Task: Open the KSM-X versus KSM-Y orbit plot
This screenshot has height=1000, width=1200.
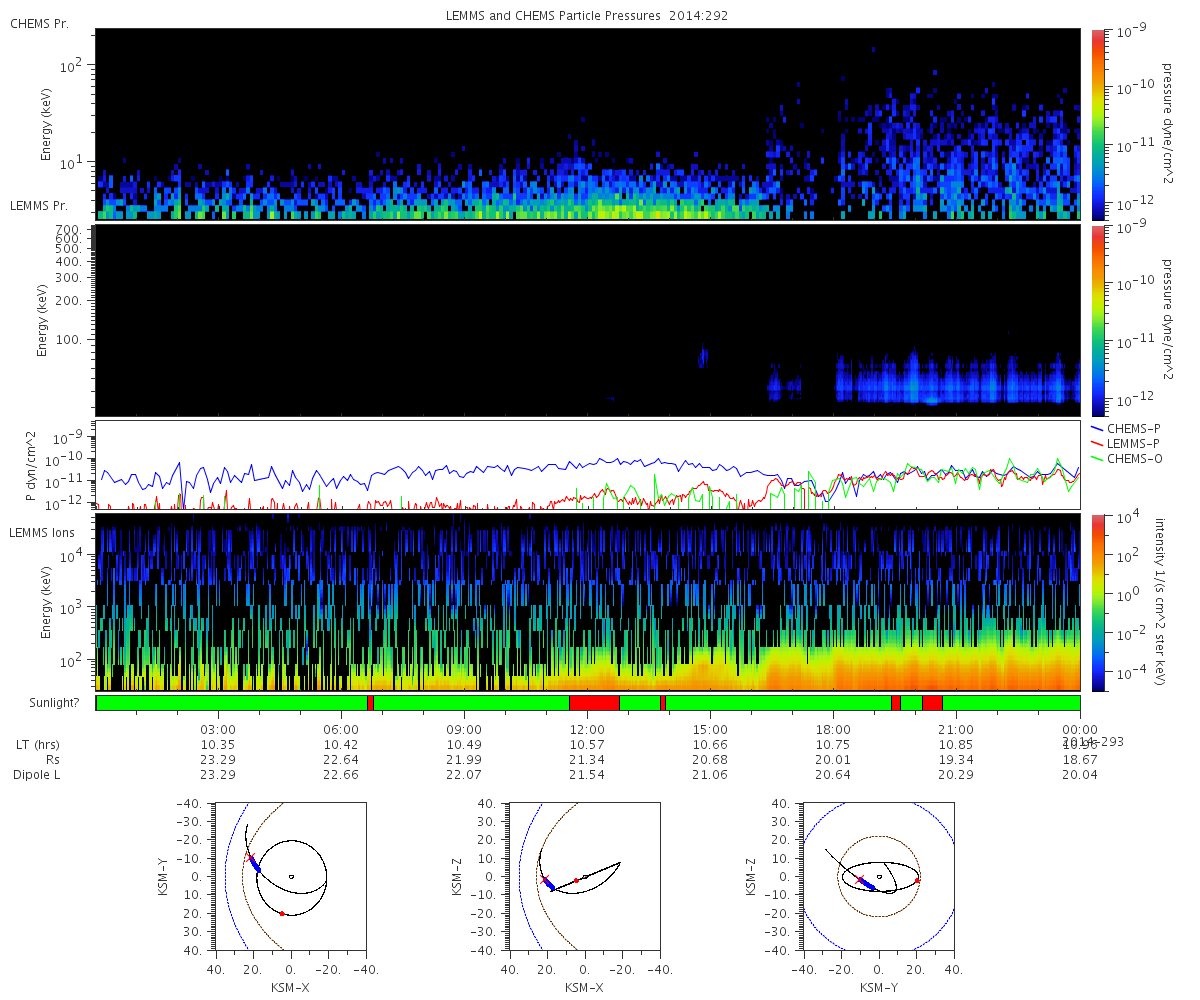Action: (290, 875)
